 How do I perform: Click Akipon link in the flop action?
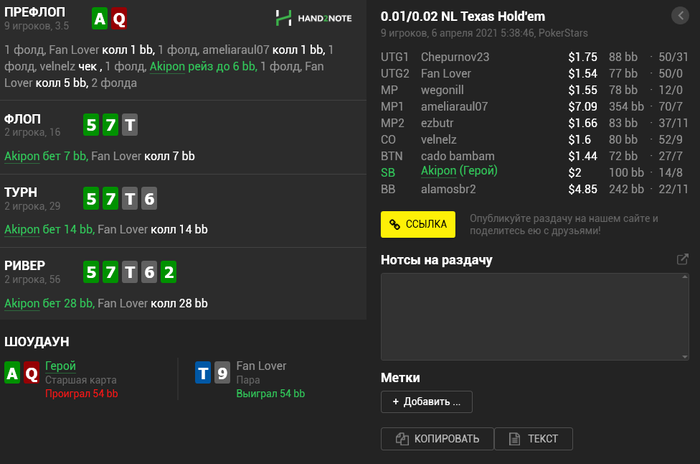point(21,156)
